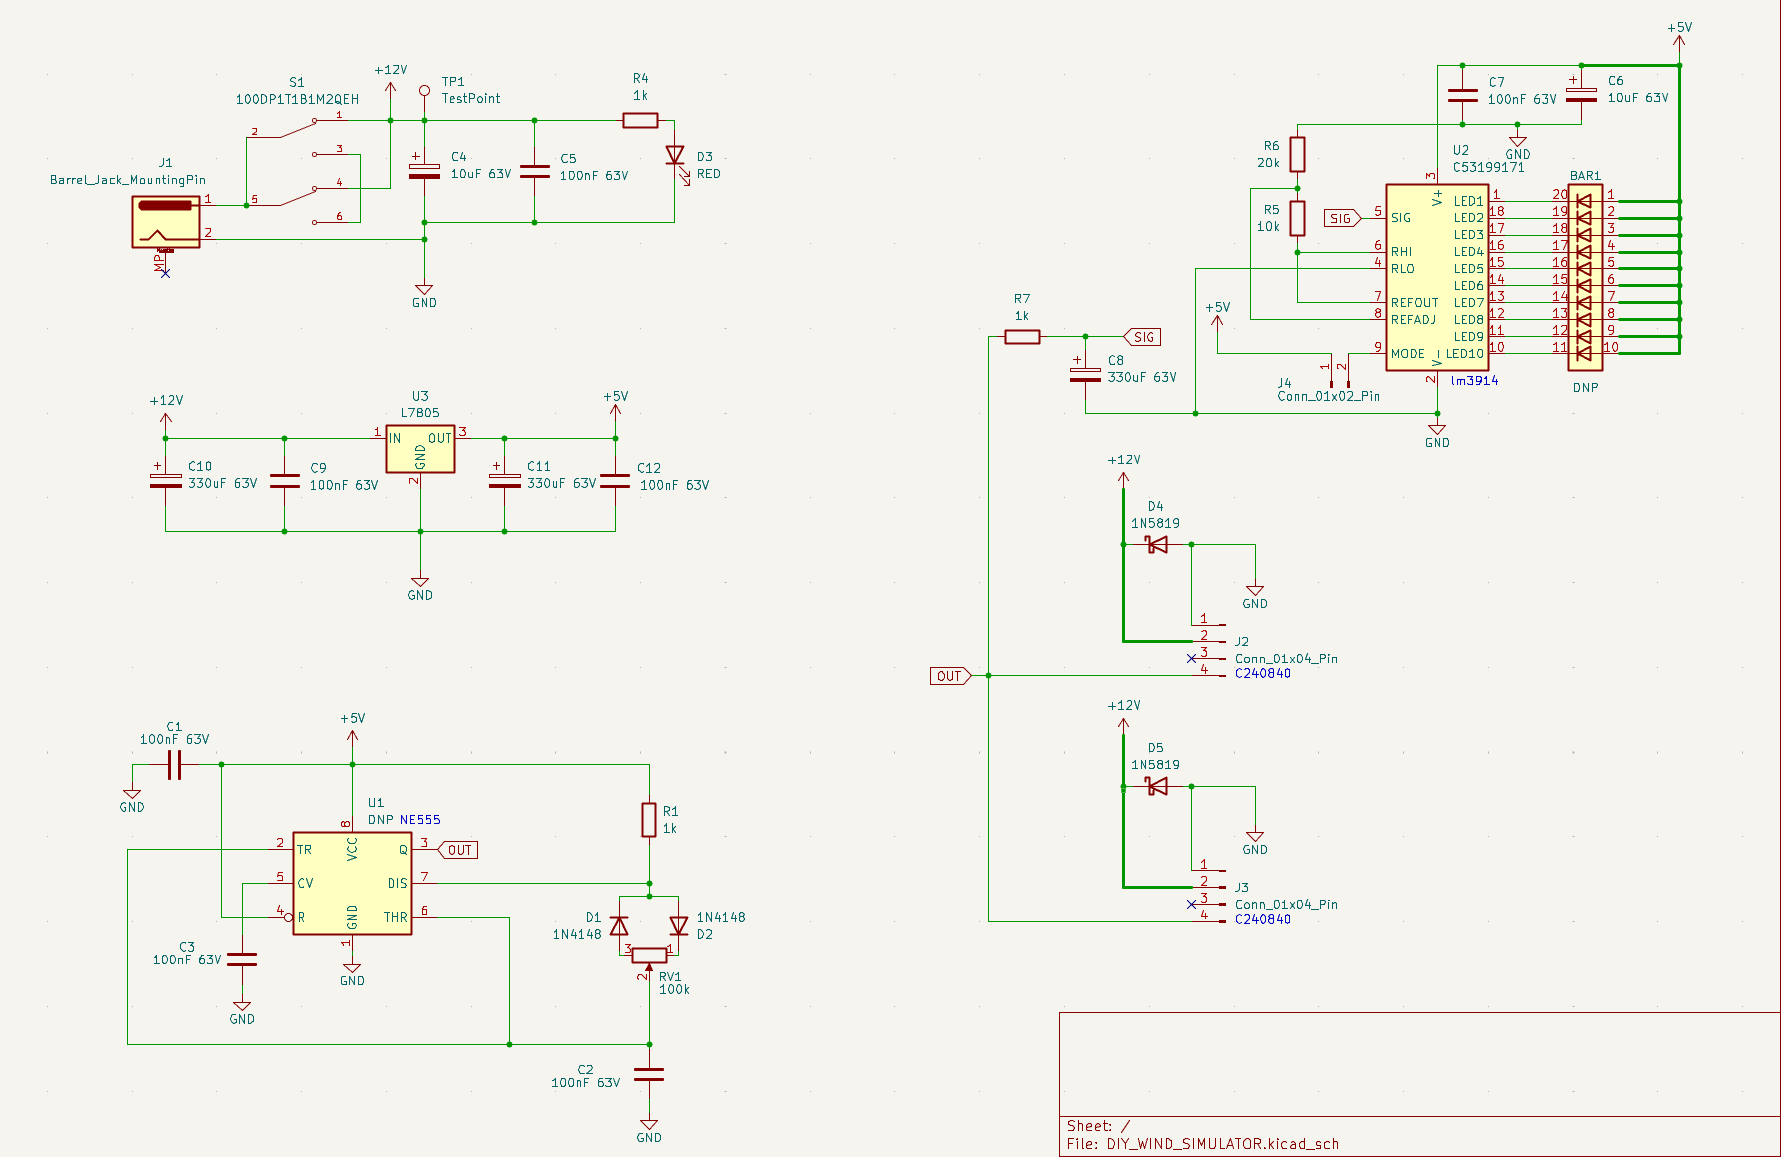Click the OUT global label near J2
The height and width of the screenshot is (1157, 1781).
[x=950, y=676]
